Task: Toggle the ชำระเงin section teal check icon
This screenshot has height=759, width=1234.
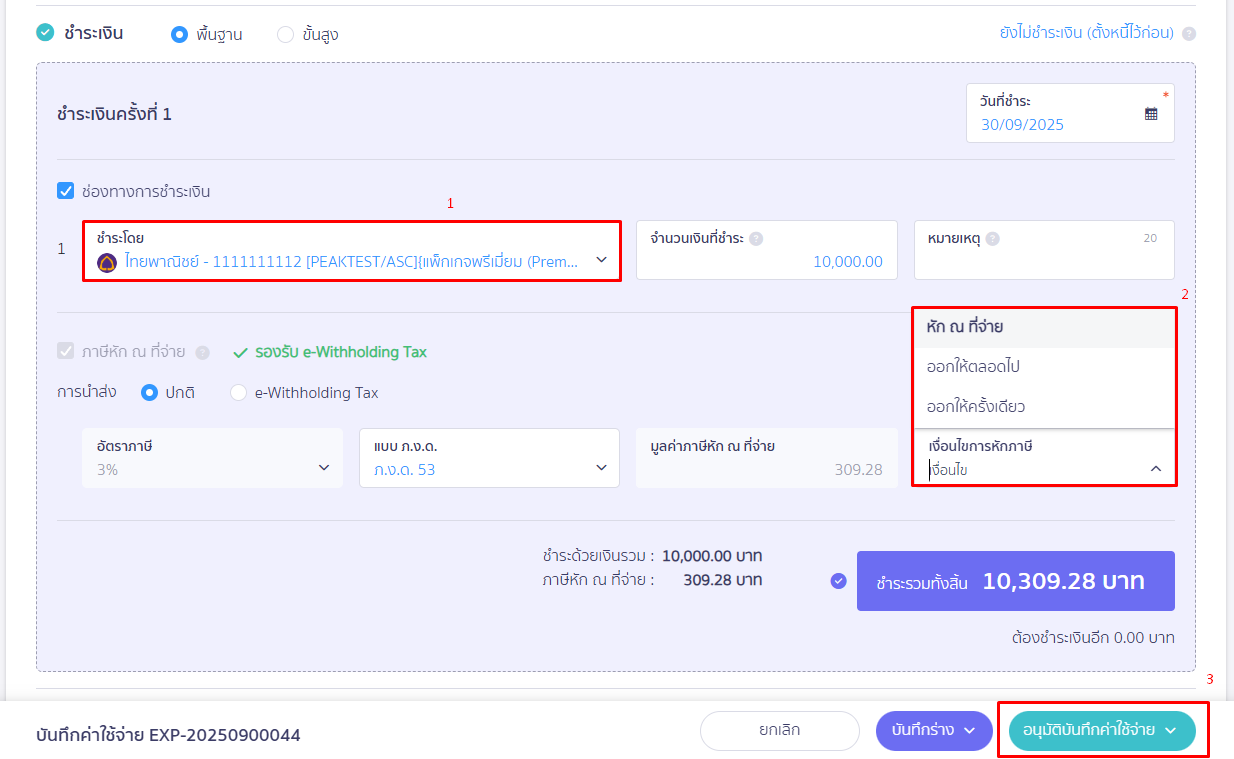Action: click(x=45, y=33)
